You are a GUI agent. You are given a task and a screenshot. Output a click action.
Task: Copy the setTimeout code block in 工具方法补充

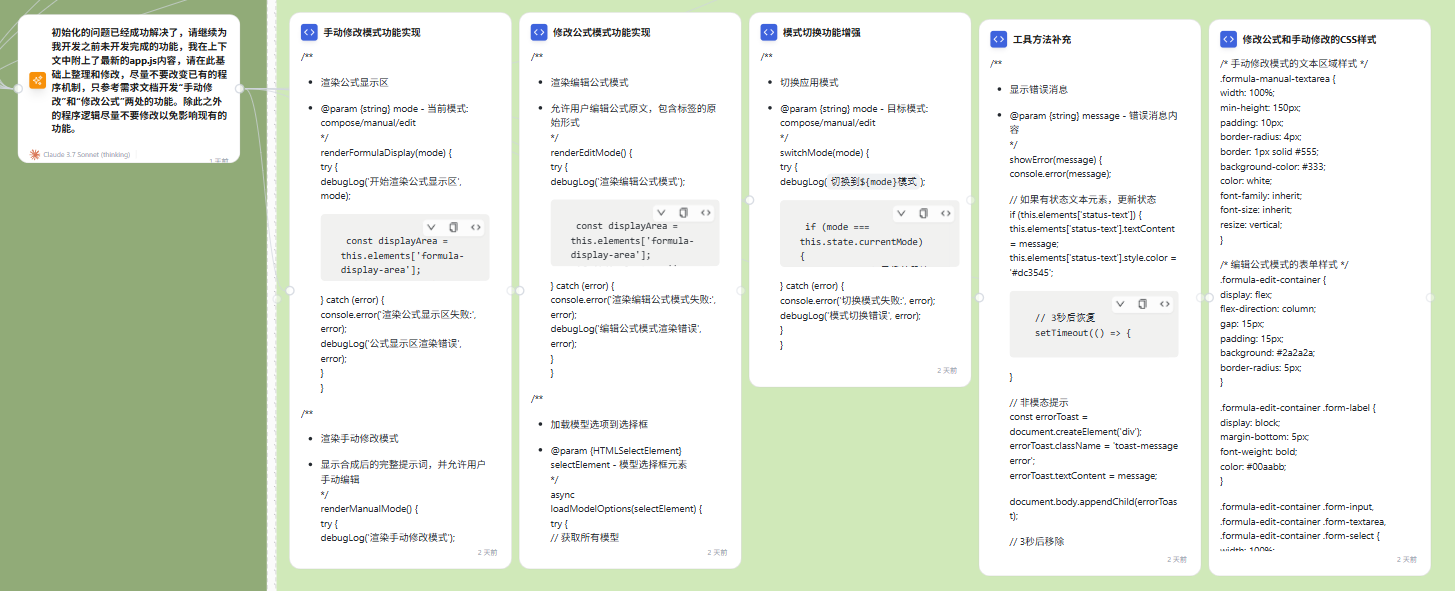[x=1143, y=303]
